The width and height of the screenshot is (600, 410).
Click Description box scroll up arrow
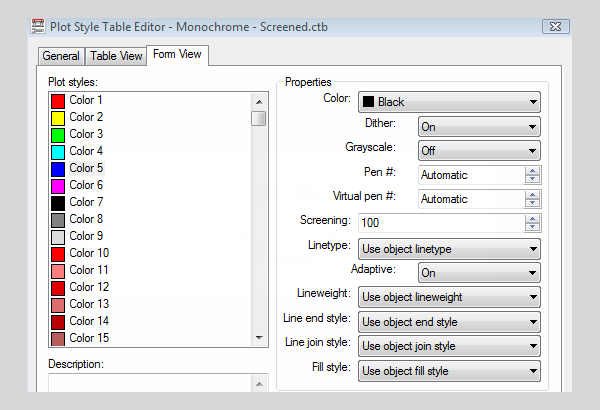pyautogui.click(x=259, y=384)
